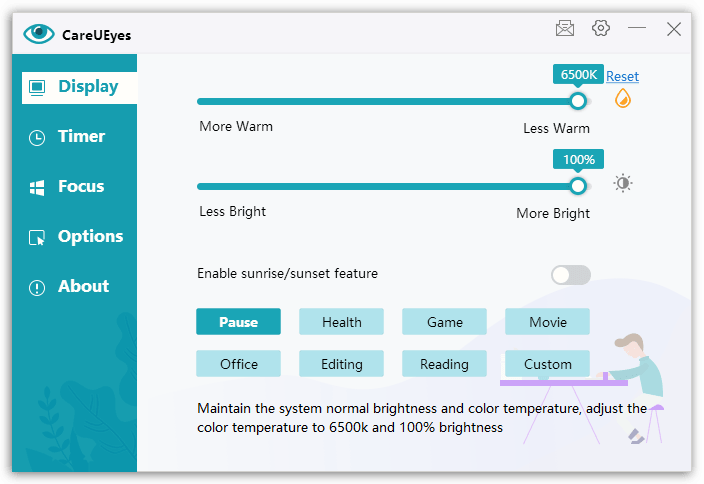Click the CareUEyes title text
The image size is (704, 484).
click(x=97, y=35)
